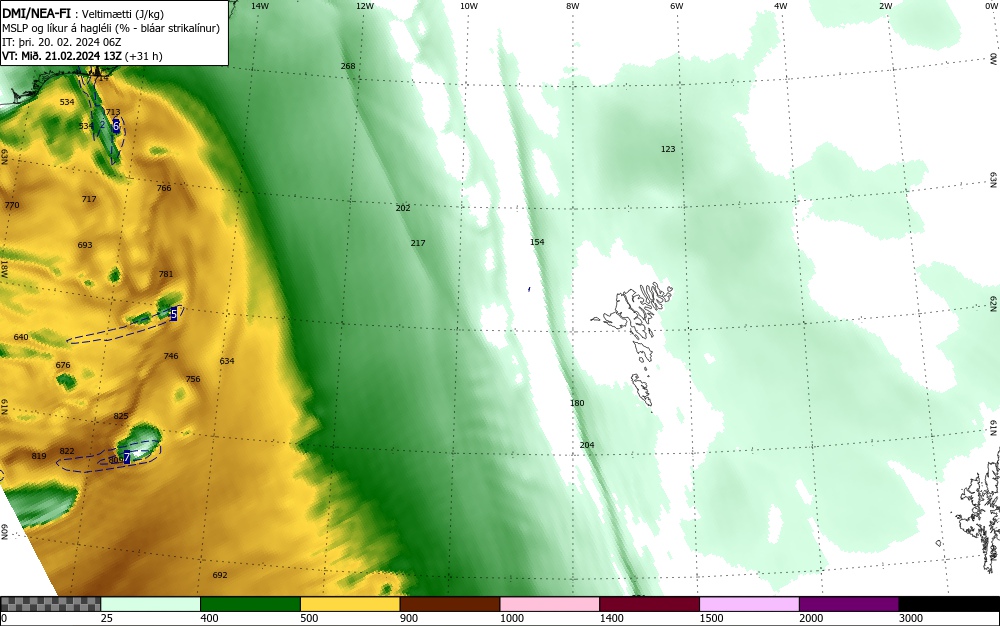This screenshot has height=626, width=1000.
Task: Click the 6W longitude label
Action: [x=677, y=6]
